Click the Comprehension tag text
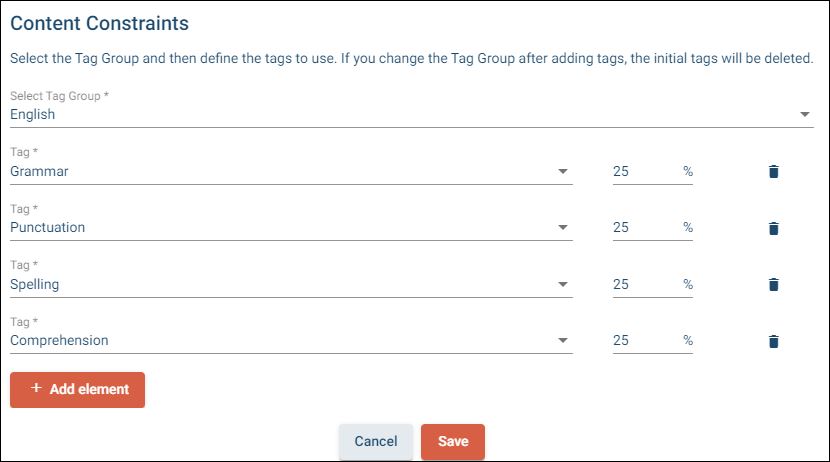The image size is (830, 462). pos(59,340)
